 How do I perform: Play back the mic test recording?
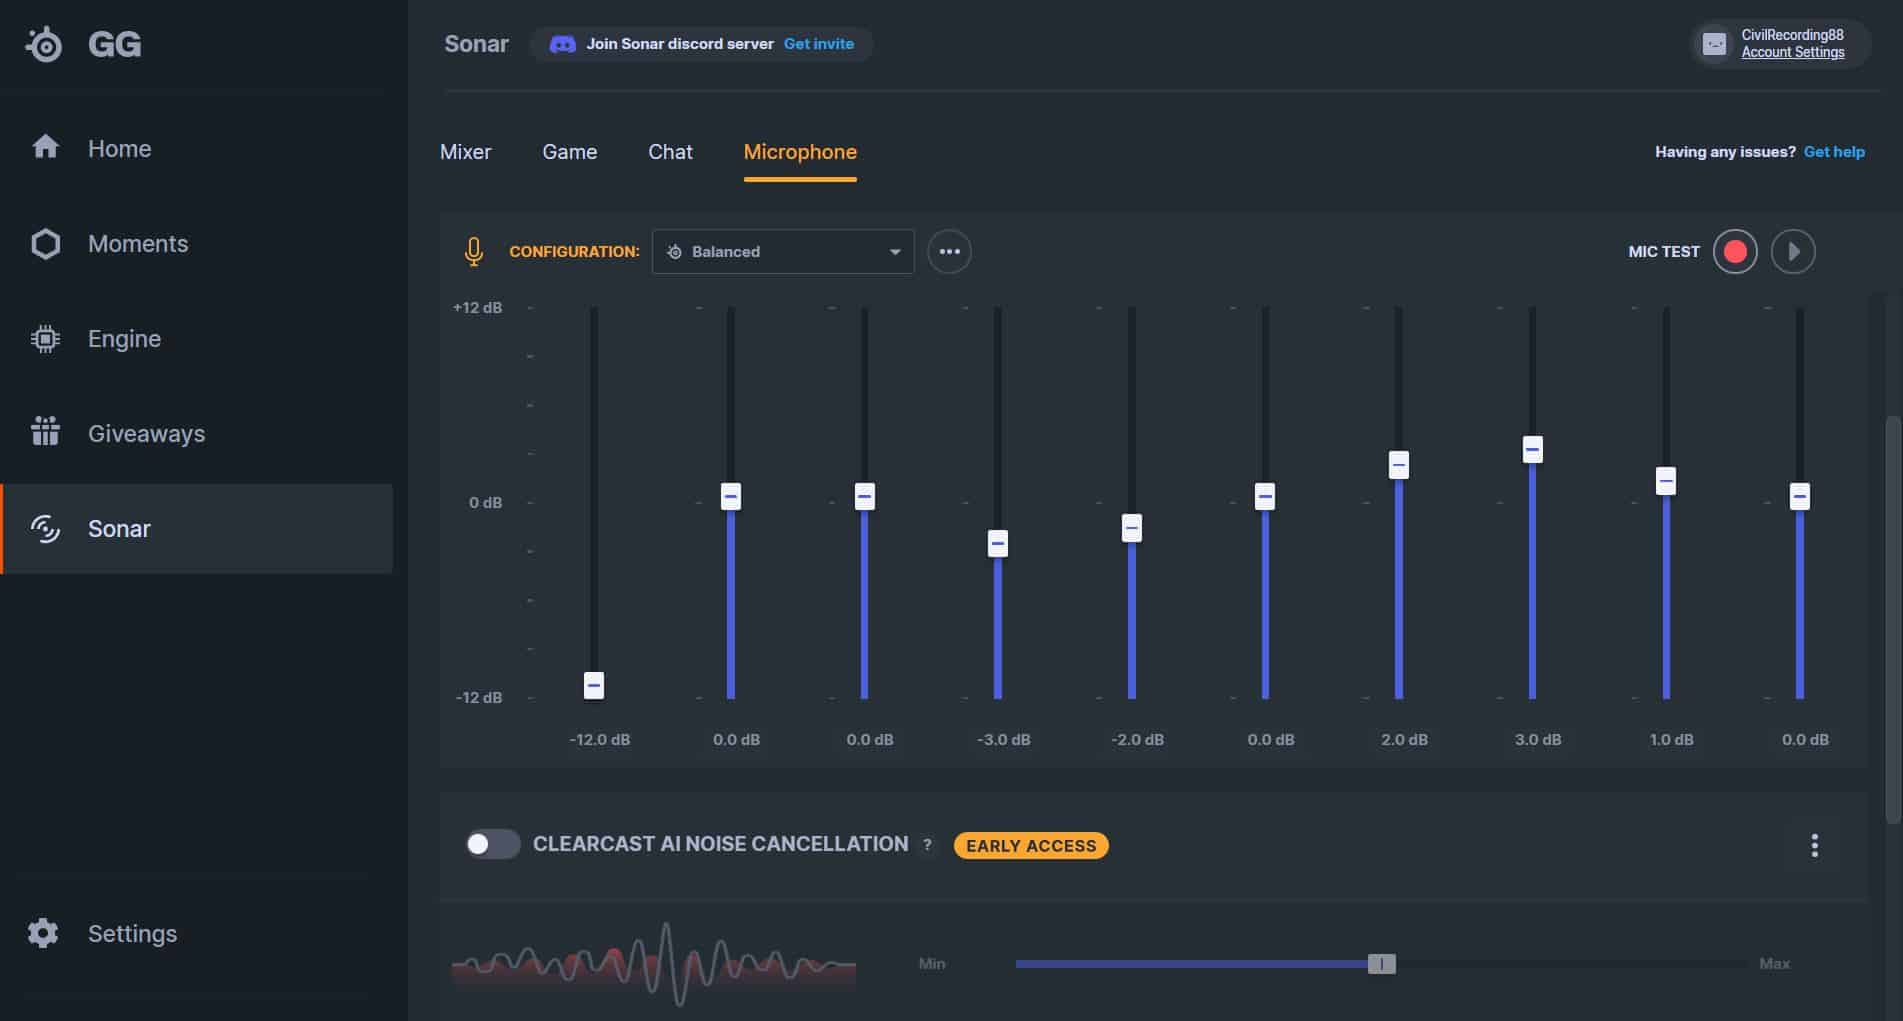pyautogui.click(x=1793, y=251)
